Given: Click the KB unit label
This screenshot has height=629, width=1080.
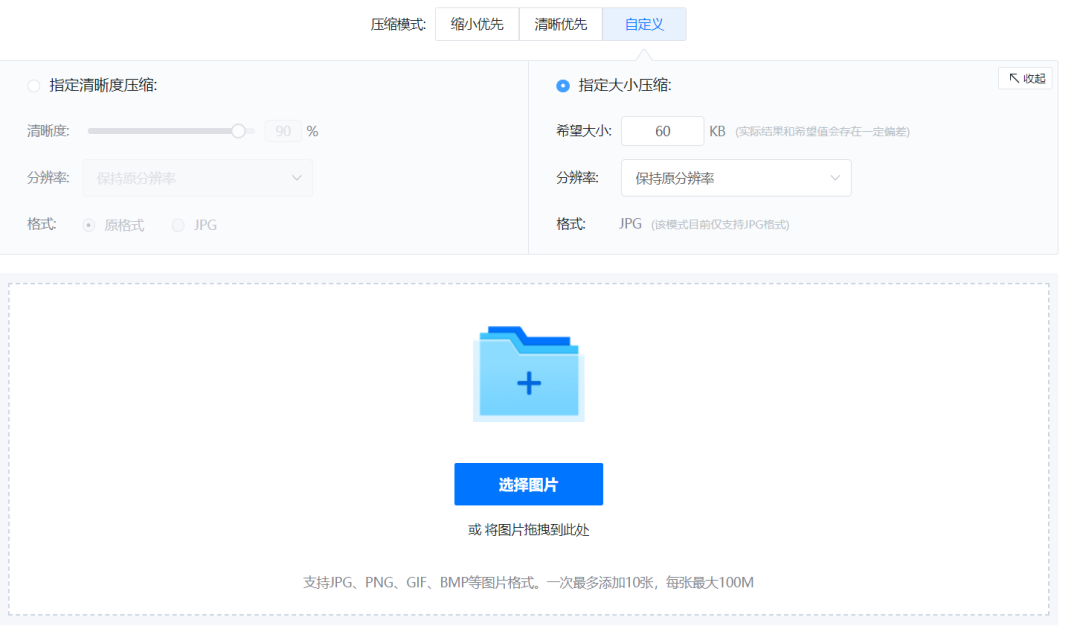Looking at the screenshot, I should coord(717,131).
